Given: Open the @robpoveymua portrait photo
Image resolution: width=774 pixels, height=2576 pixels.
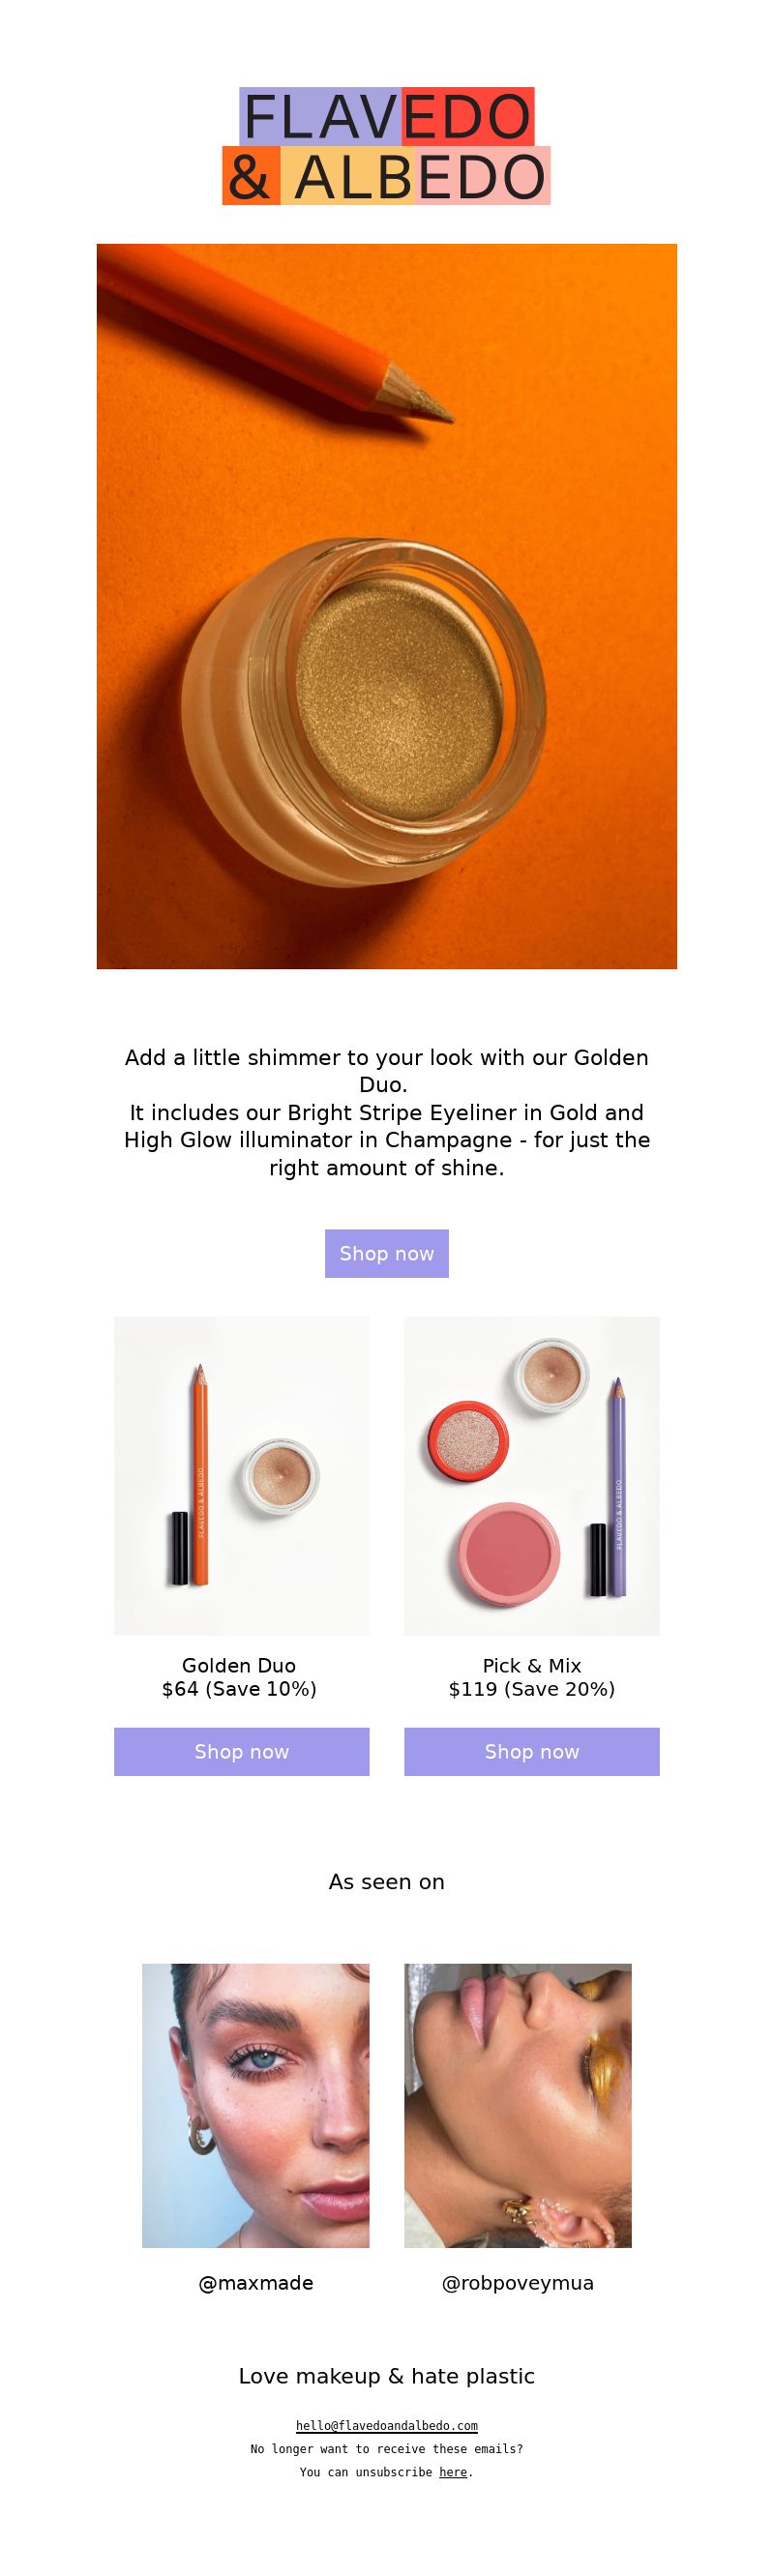Looking at the screenshot, I should tap(517, 2106).
